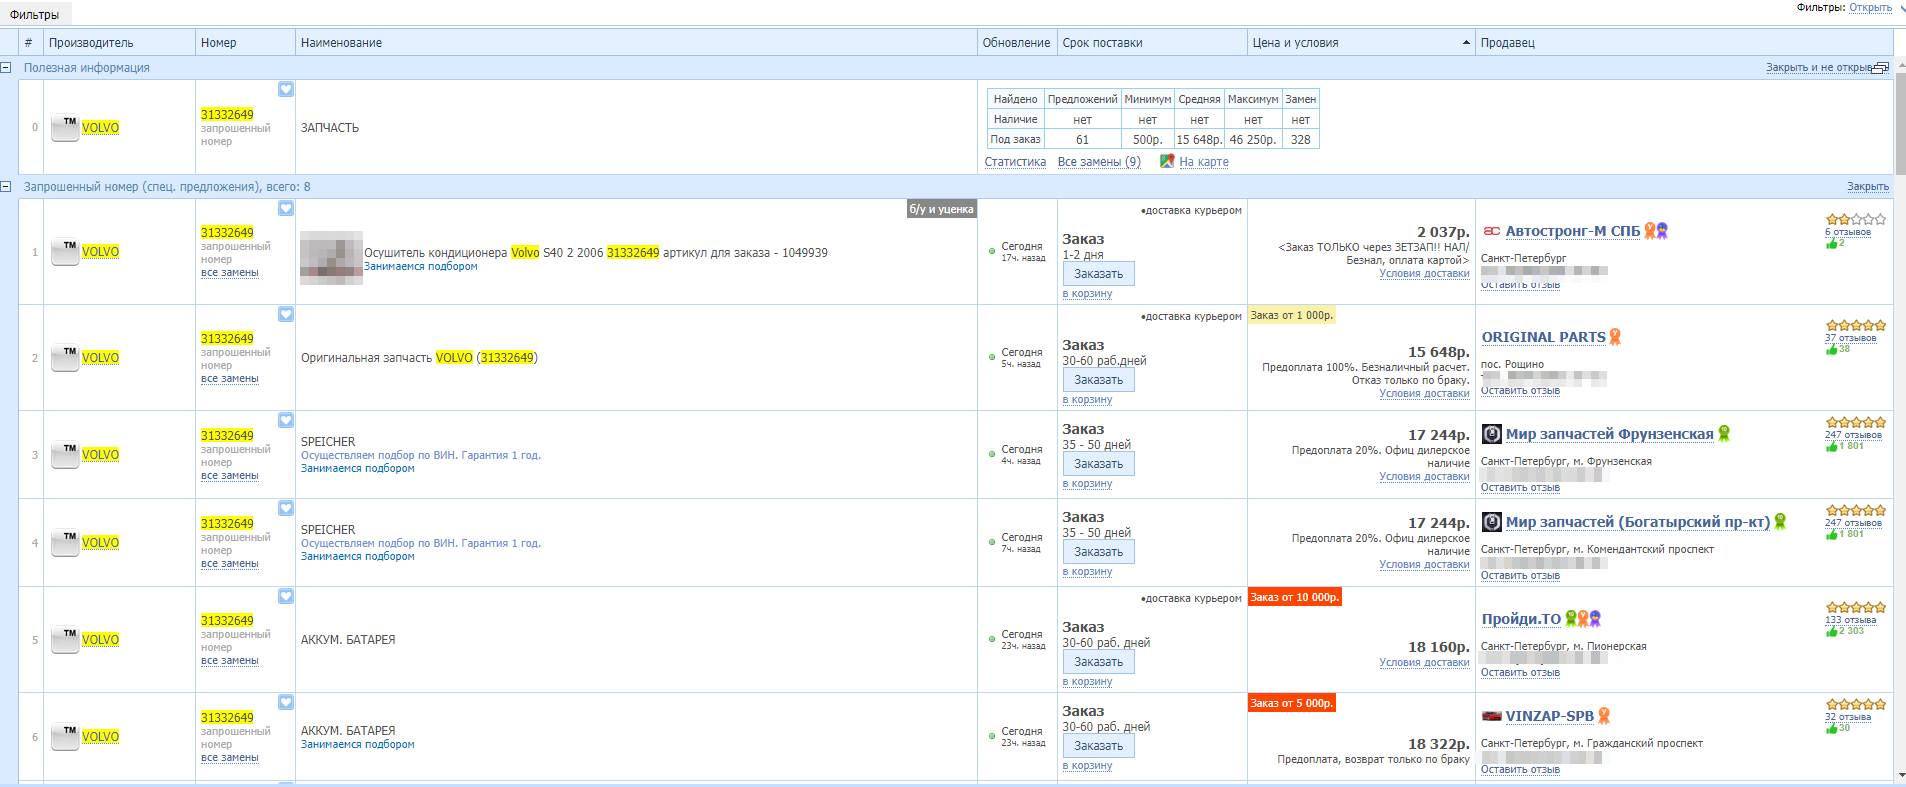The height and width of the screenshot is (787, 1906).
Task: Click the thumbs-up icon under Автостронг-М's 6 отзывов
Action: coord(1831,243)
